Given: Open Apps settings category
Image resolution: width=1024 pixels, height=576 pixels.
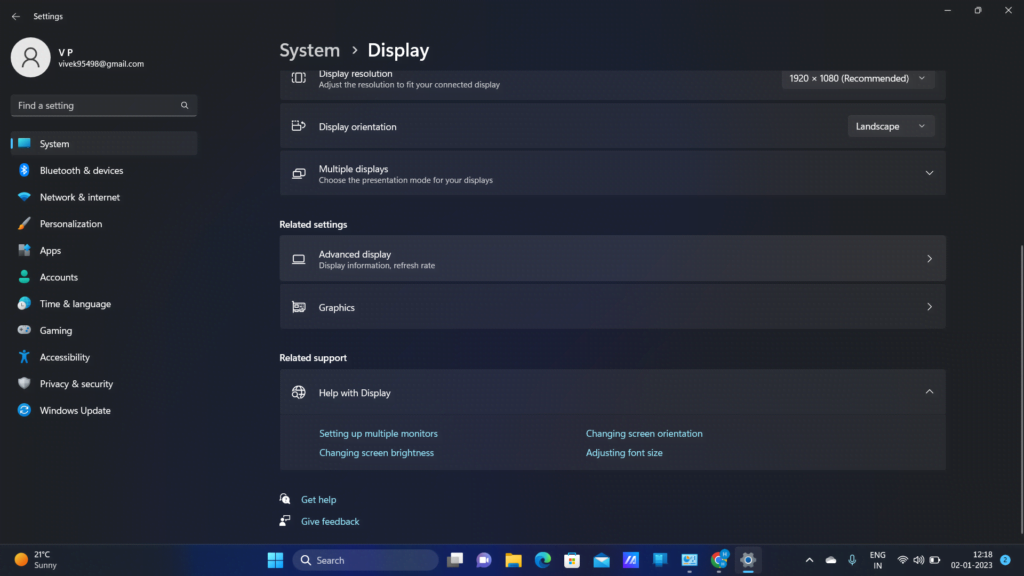Looking at the screenshot, I should click(x=104, y=251).
